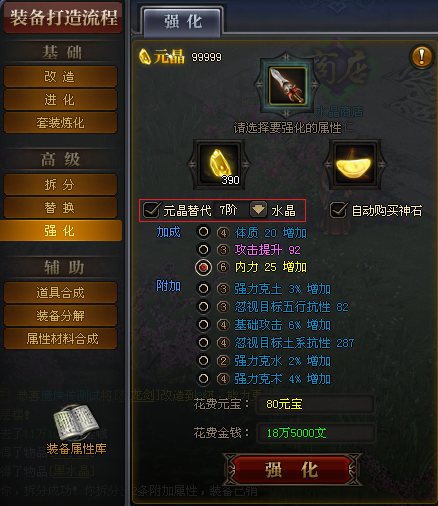This screenshot has height=506, width=438.
Task: Open the 装备属性库 book icon
Action: pyautogui.click(x=76, y=423)
